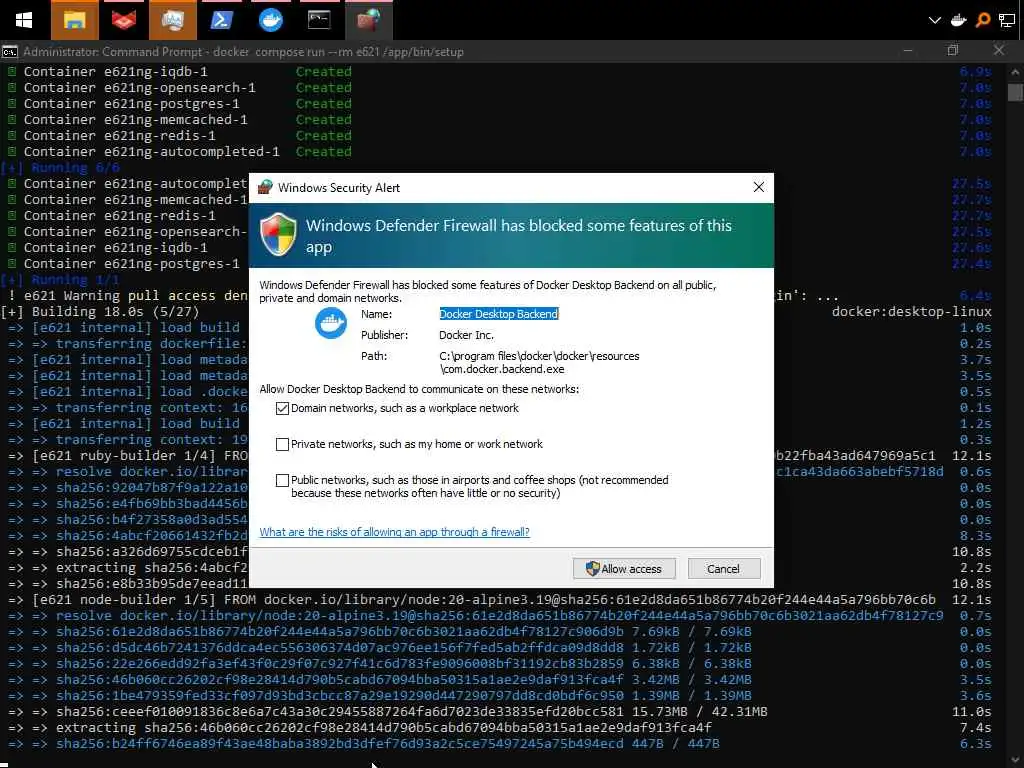Click the node-builder 1/5 FROM line
This screenshot has height=768, width=1024.
click(x=472, y=600)
